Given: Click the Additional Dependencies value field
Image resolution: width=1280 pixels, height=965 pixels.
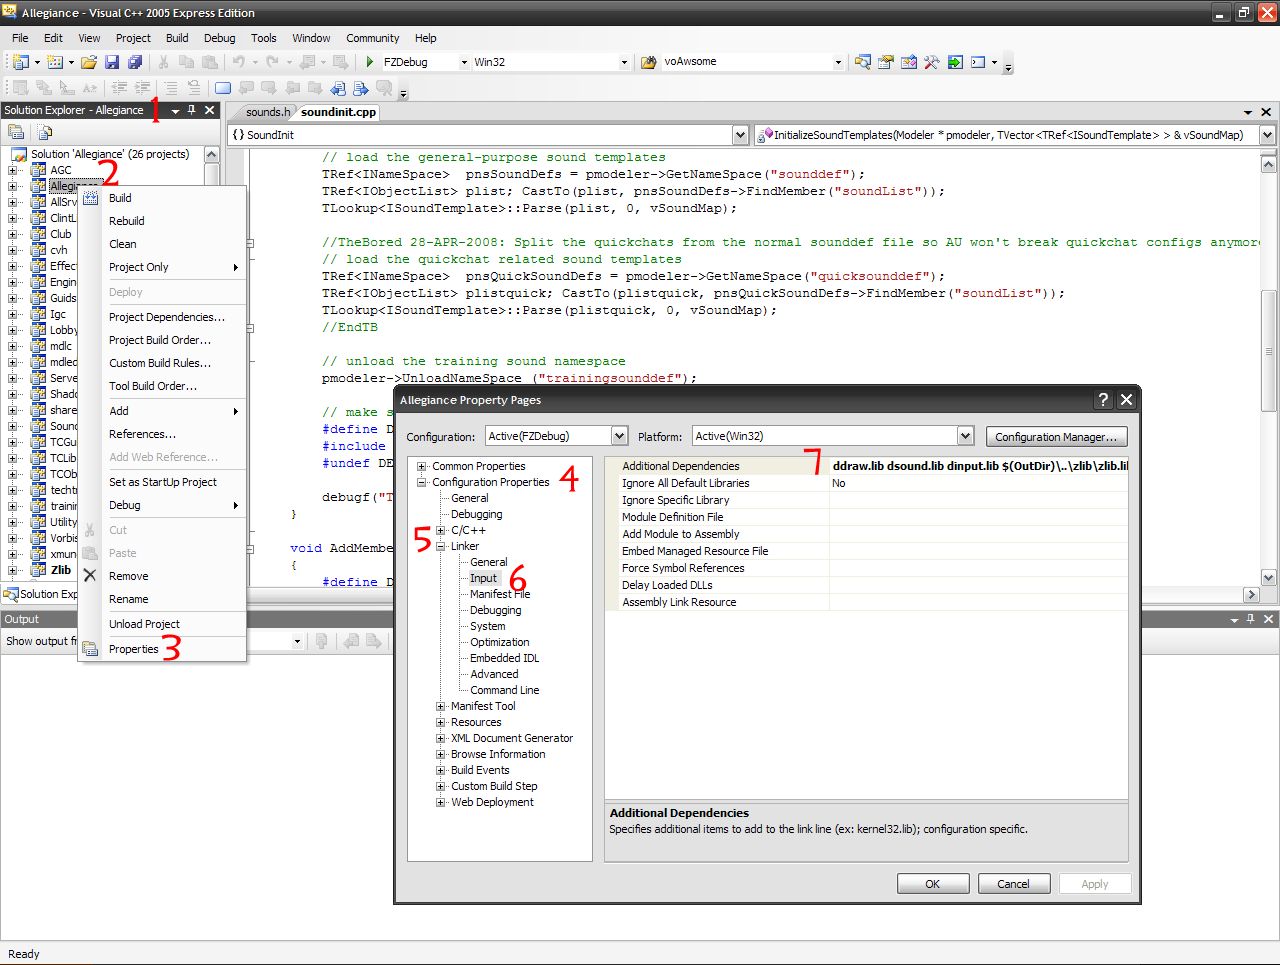Looking at the screenshot, I should tap(978, 466).
